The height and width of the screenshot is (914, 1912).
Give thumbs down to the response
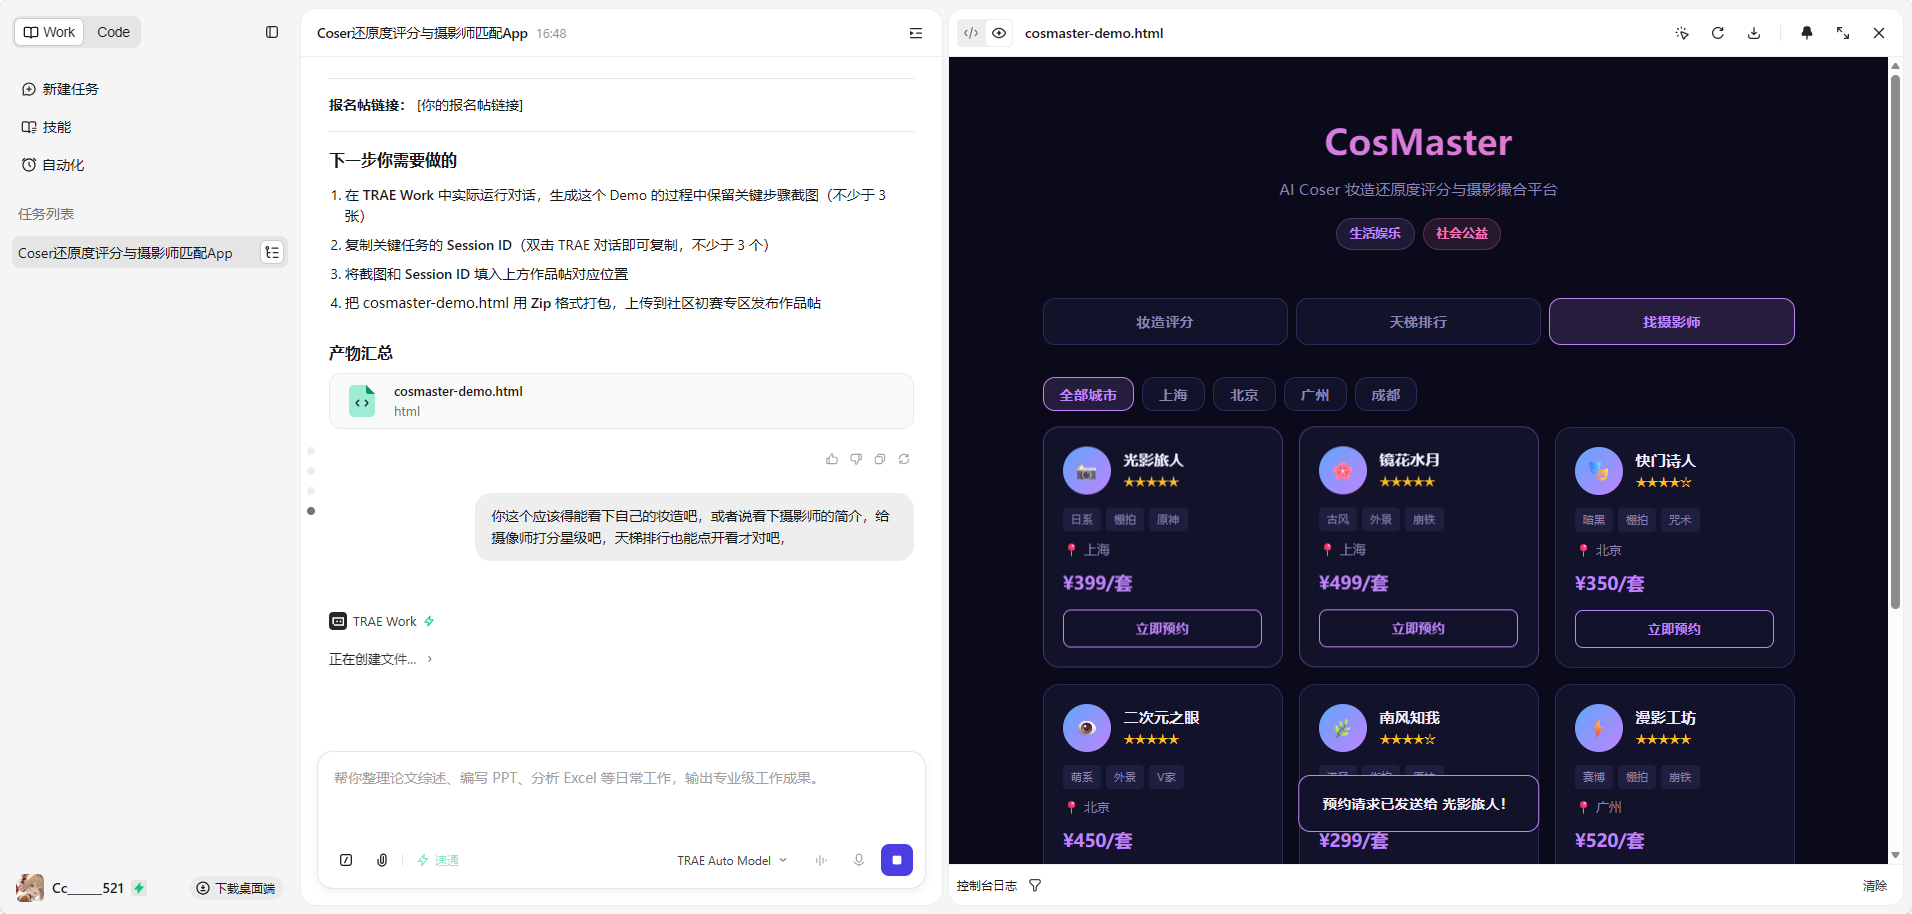click(x=856, y=459)
